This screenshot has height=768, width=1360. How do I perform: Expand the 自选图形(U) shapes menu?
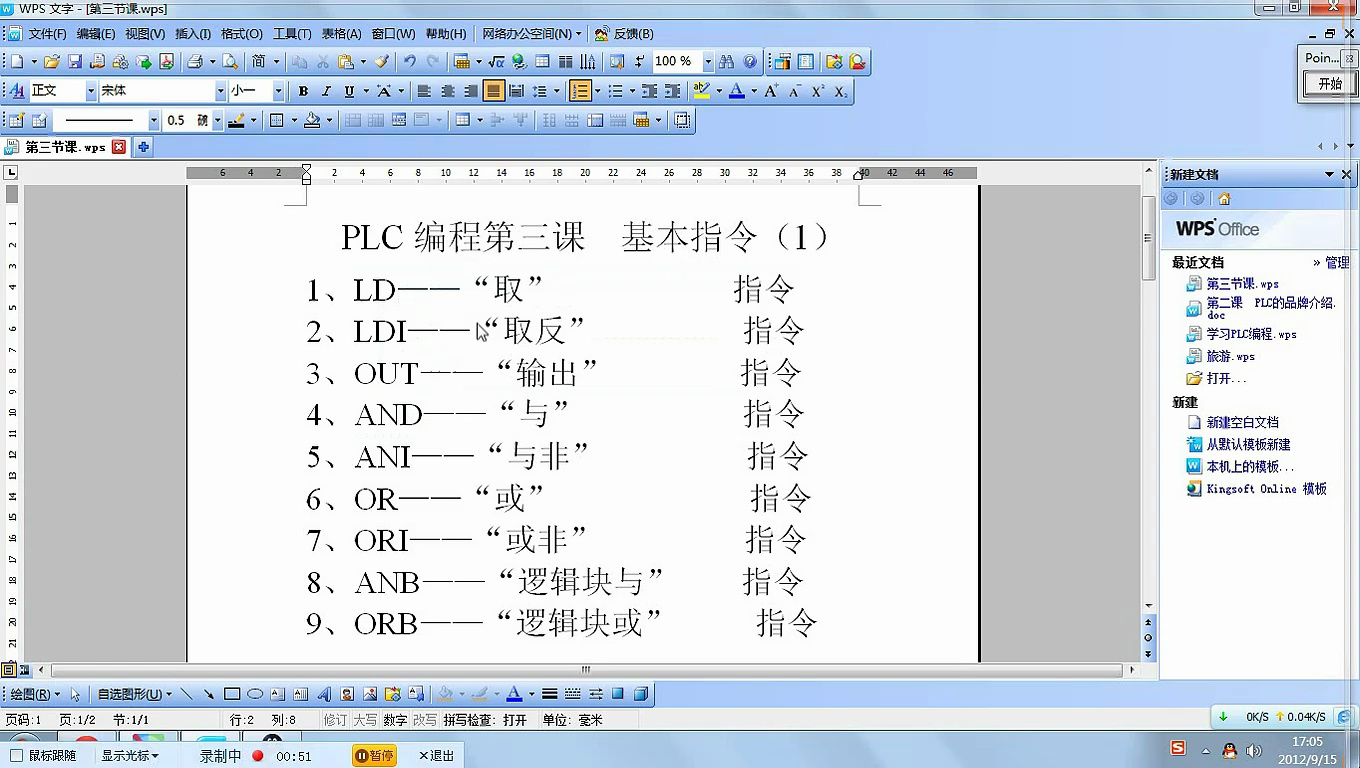130,693
